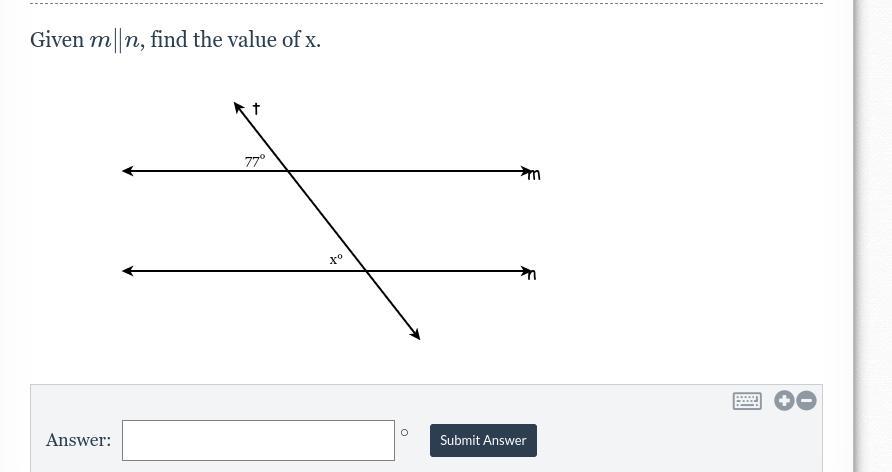Open the on-screen math keyboard icon
This screenshot has width=892, height=472.
pyautogui.click(x=747, y=401)
